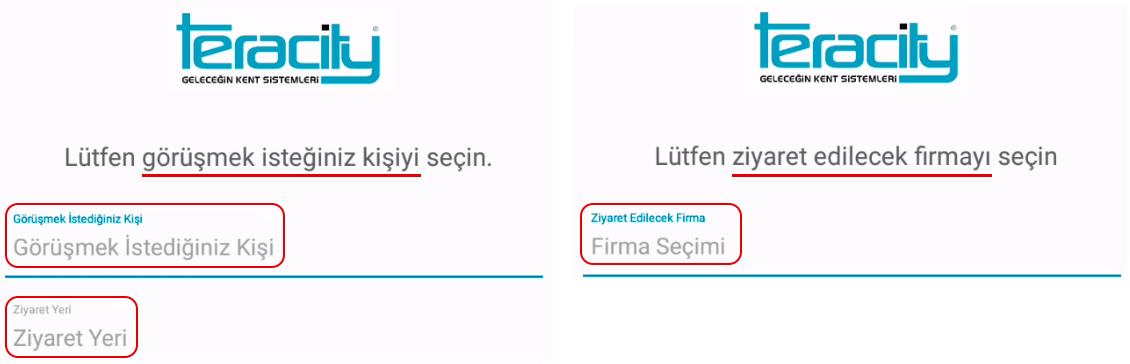Click the underlined phrase 'görüşmek isteğiniz kişiyi'

281,159
